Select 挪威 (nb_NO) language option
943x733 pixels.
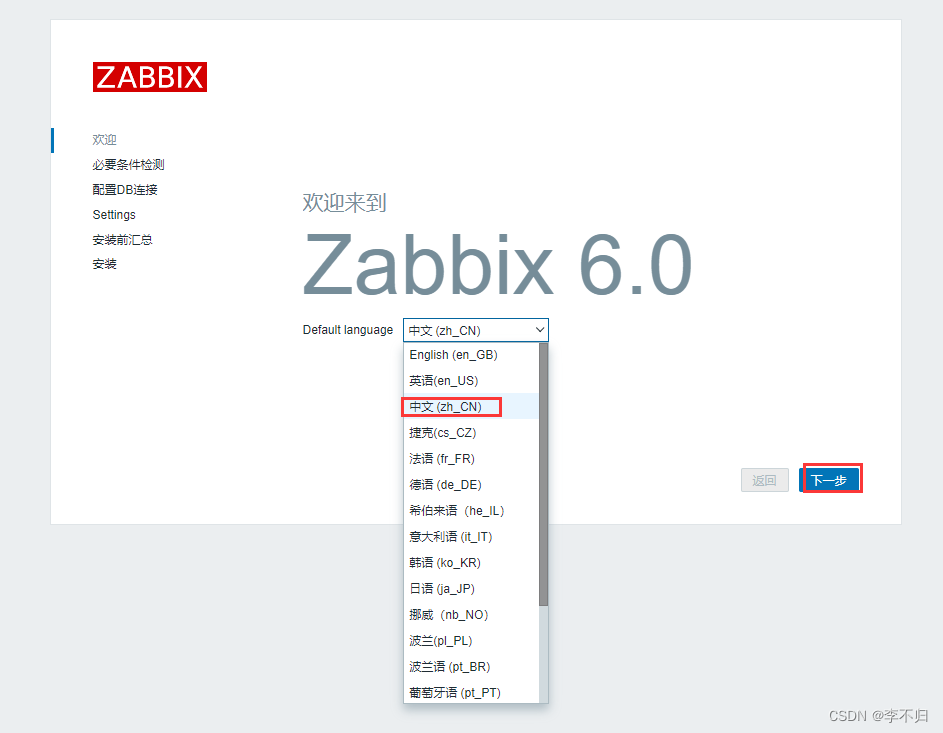(471, 615)
